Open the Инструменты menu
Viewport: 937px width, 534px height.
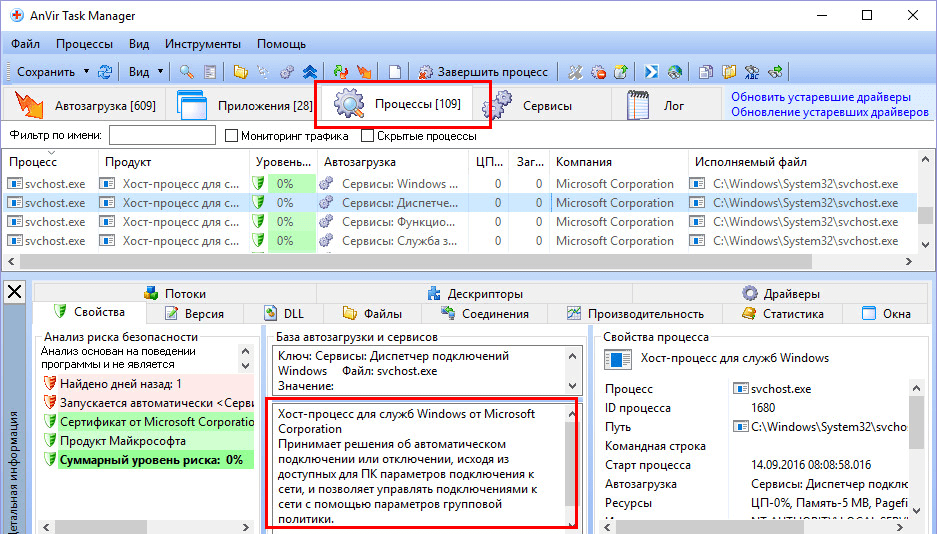click(203, 44)
